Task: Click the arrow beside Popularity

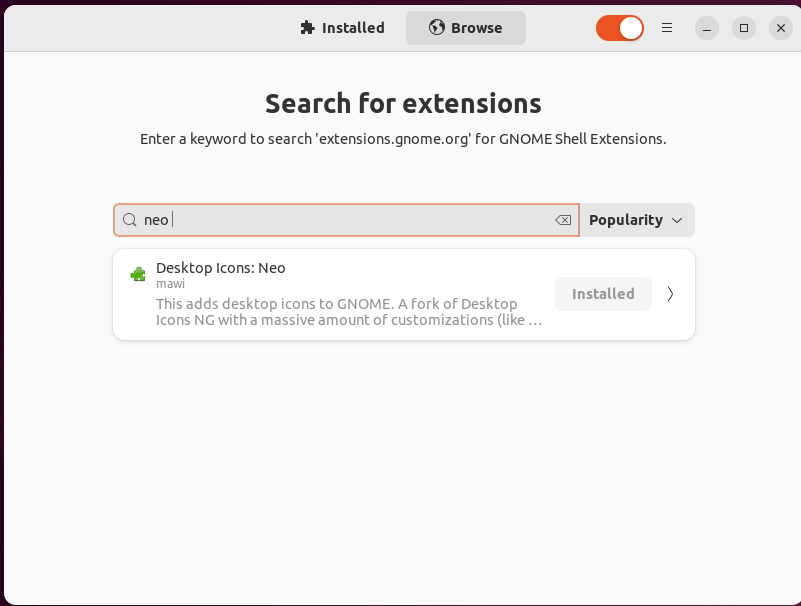Action: coord(677,220)
